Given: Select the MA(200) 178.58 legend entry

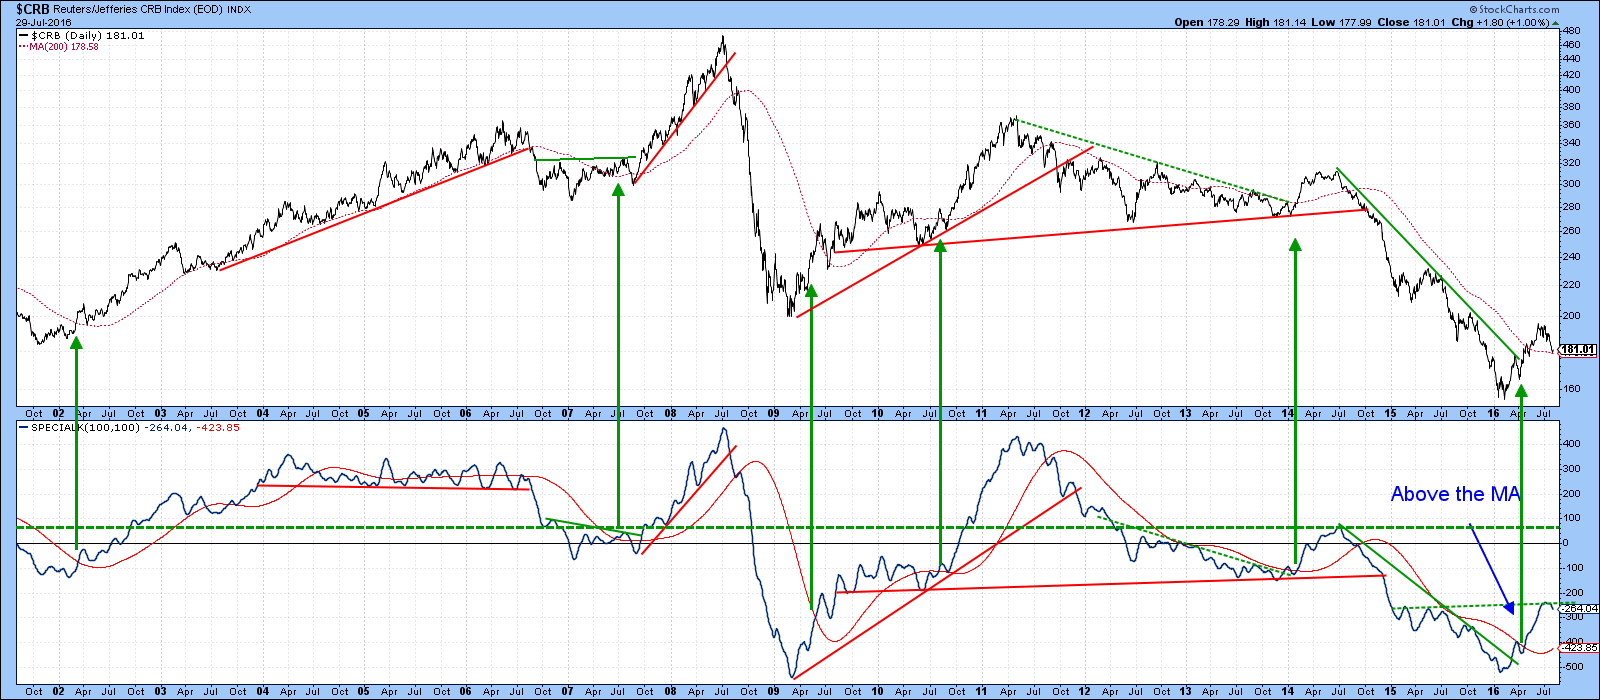Looking at the screenshot, I should point(59,47).
